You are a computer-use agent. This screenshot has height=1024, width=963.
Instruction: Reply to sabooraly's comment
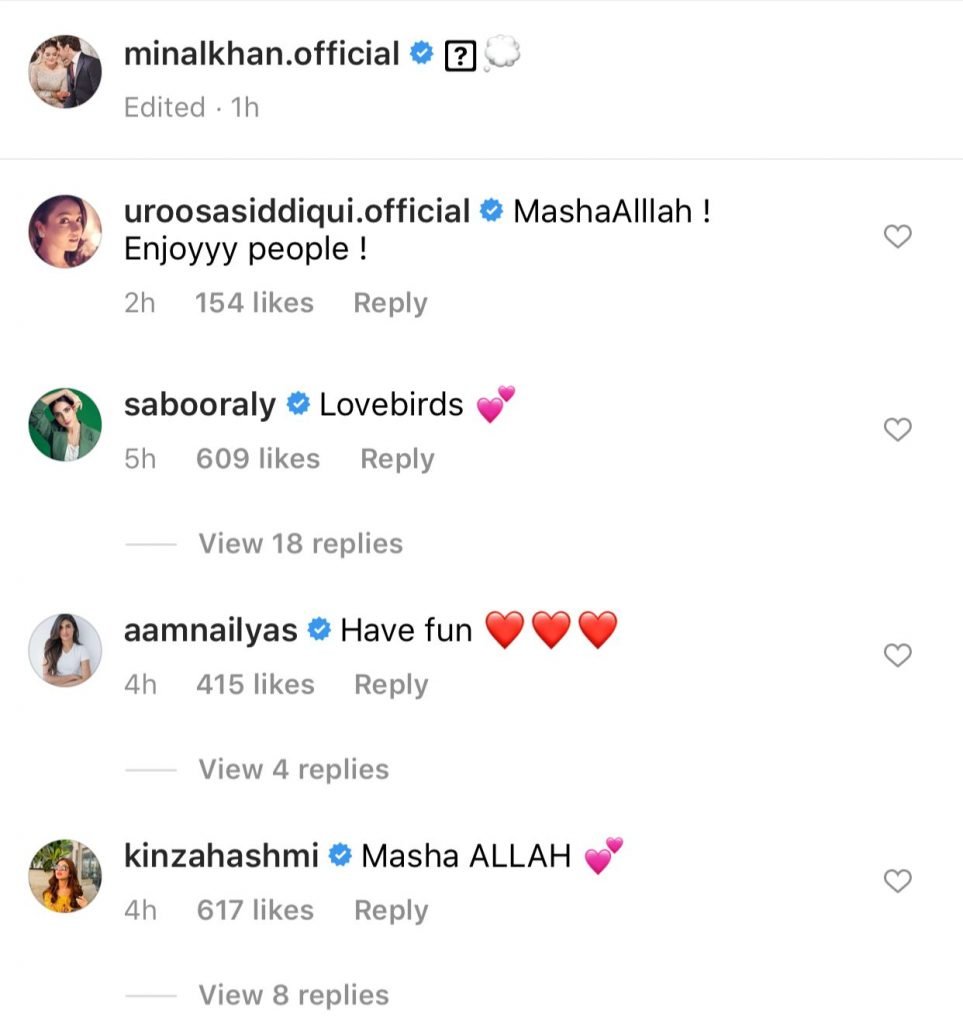(x=397, y=459)
